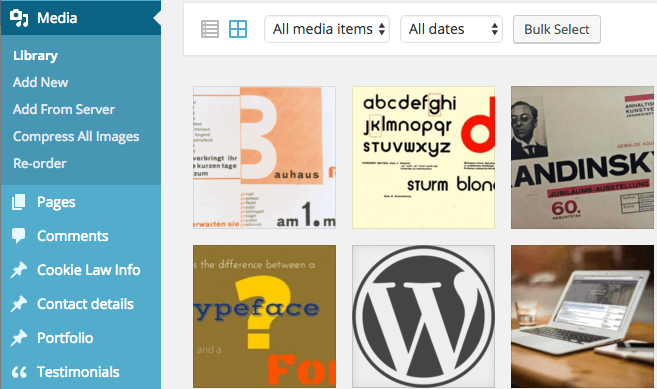657x389 pixels.
Task: Open the Re-order submenu item
Action: 40,163
